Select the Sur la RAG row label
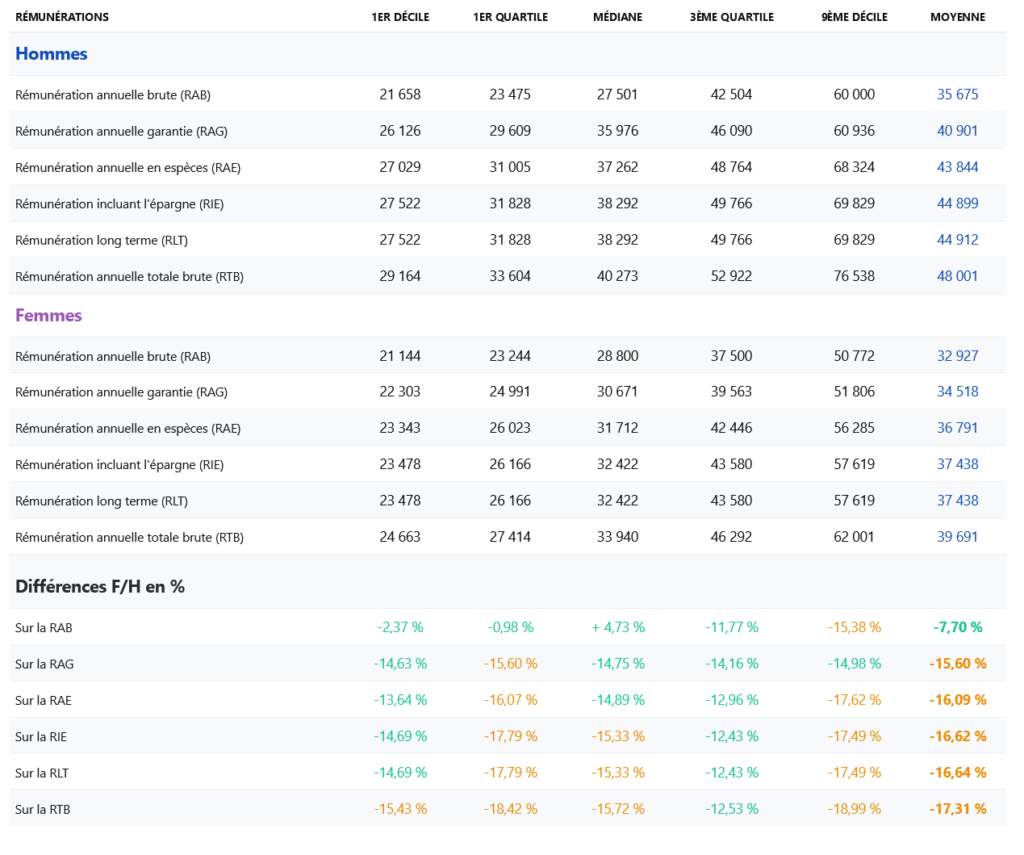1024x855 pixels. coord(44,664)
